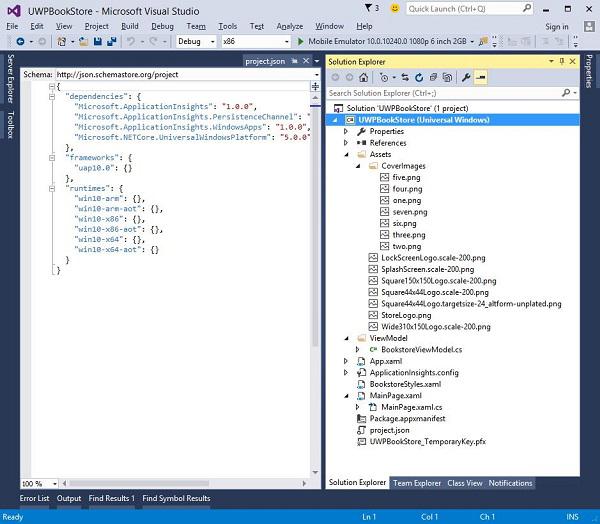Click the Sign in link
Screen dimensions: 600x524
click(x=557, y=26)
